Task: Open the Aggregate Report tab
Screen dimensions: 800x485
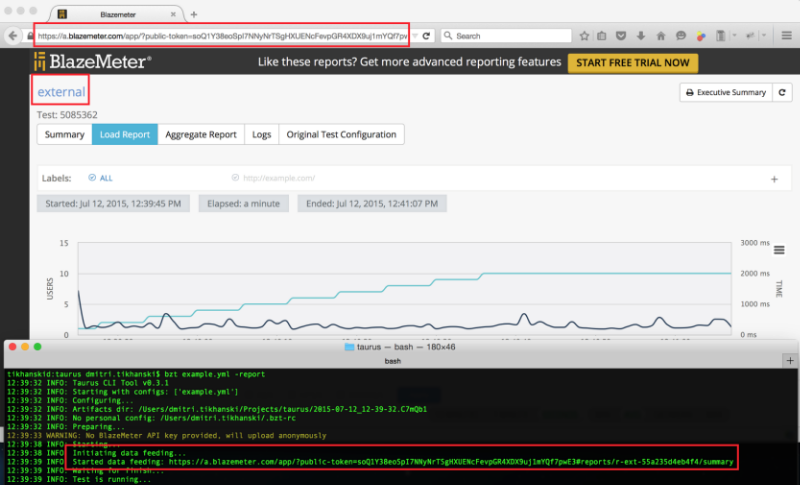Action: click(x=201, y=134)
